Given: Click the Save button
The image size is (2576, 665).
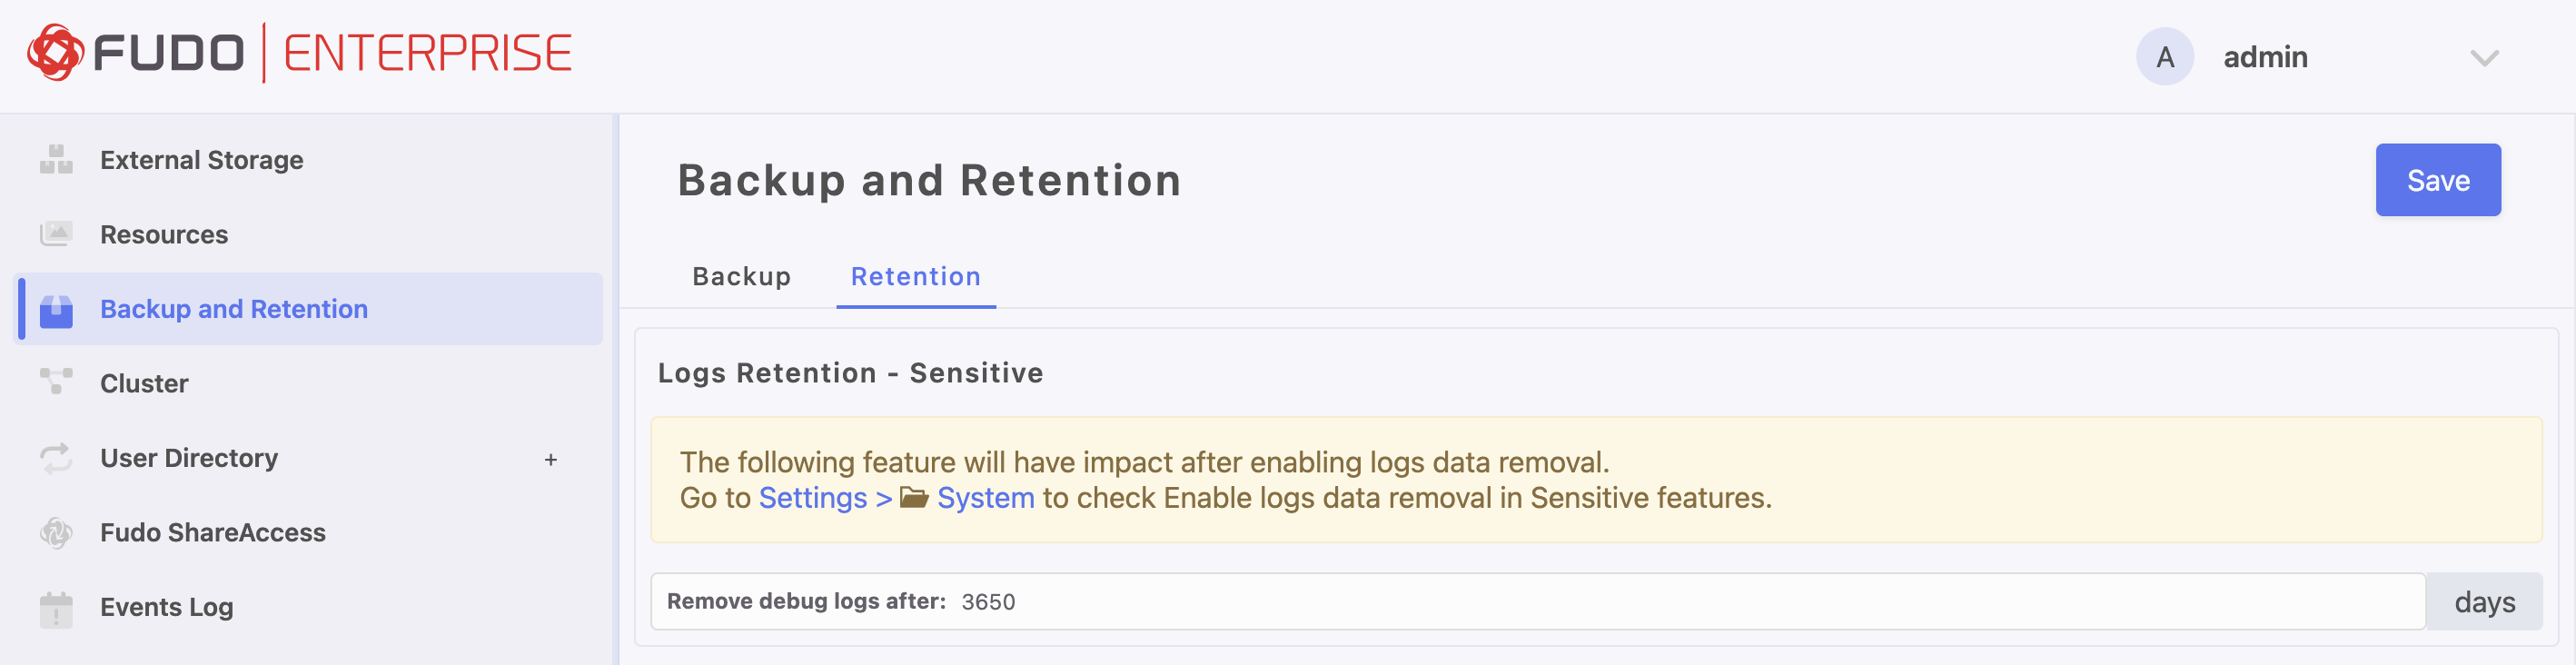Looking at the screenshot, I should coord(2438,180).
